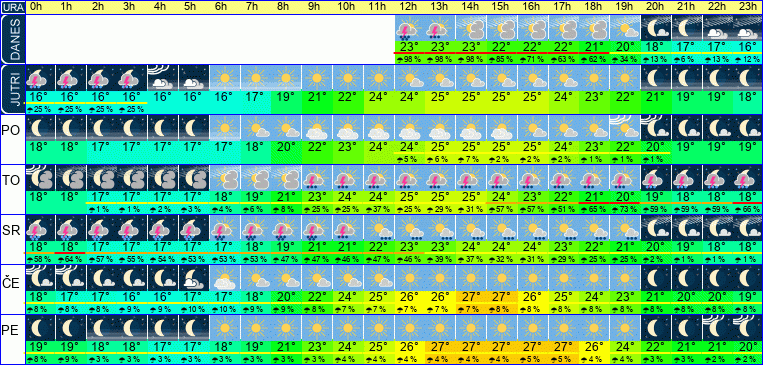Image resolution: width=763 pixels, height=365 pixels.
Task: Click the URA header label
Action: pos(13,7)
